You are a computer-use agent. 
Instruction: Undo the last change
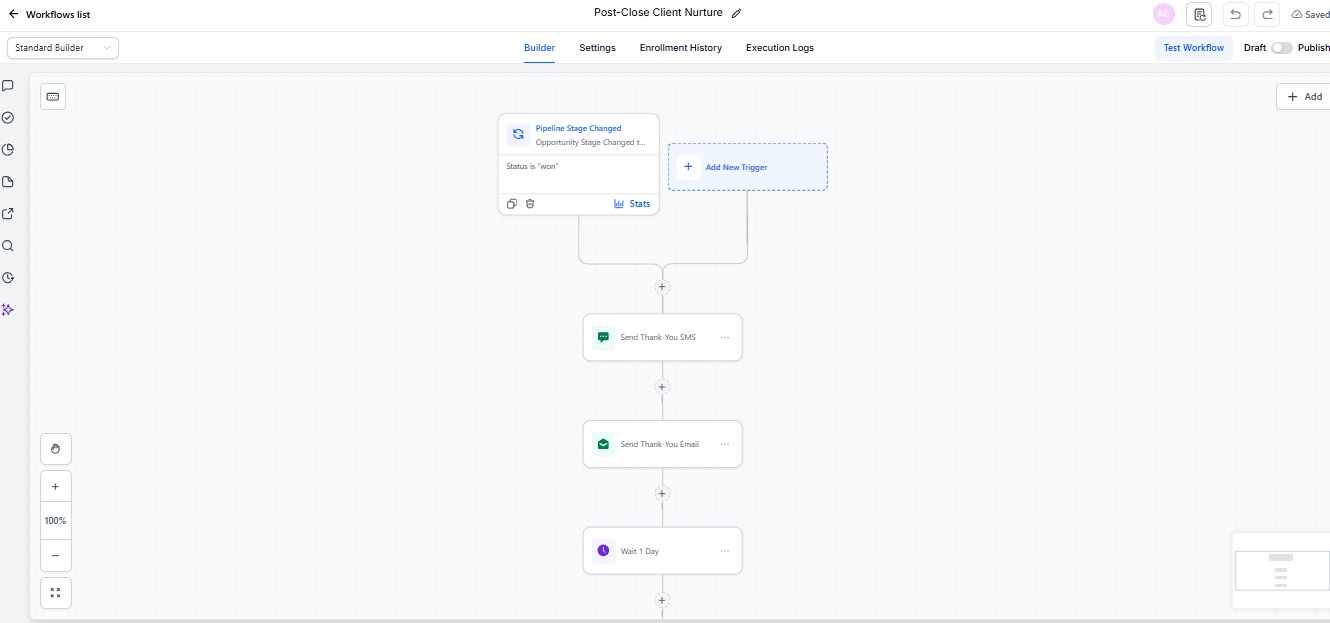point(1235,14)
